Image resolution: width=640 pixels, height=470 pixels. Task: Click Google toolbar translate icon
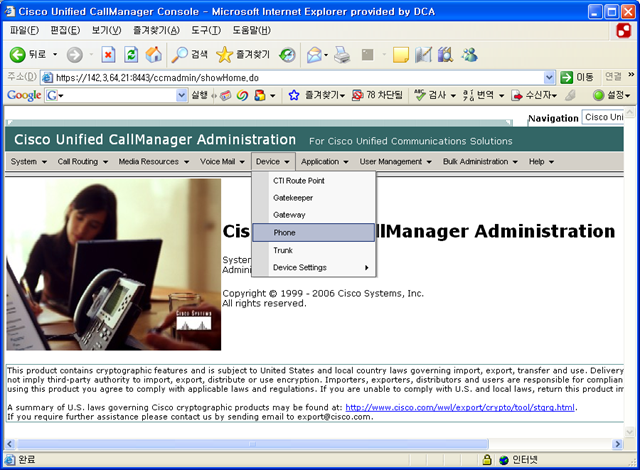point(468,95)
